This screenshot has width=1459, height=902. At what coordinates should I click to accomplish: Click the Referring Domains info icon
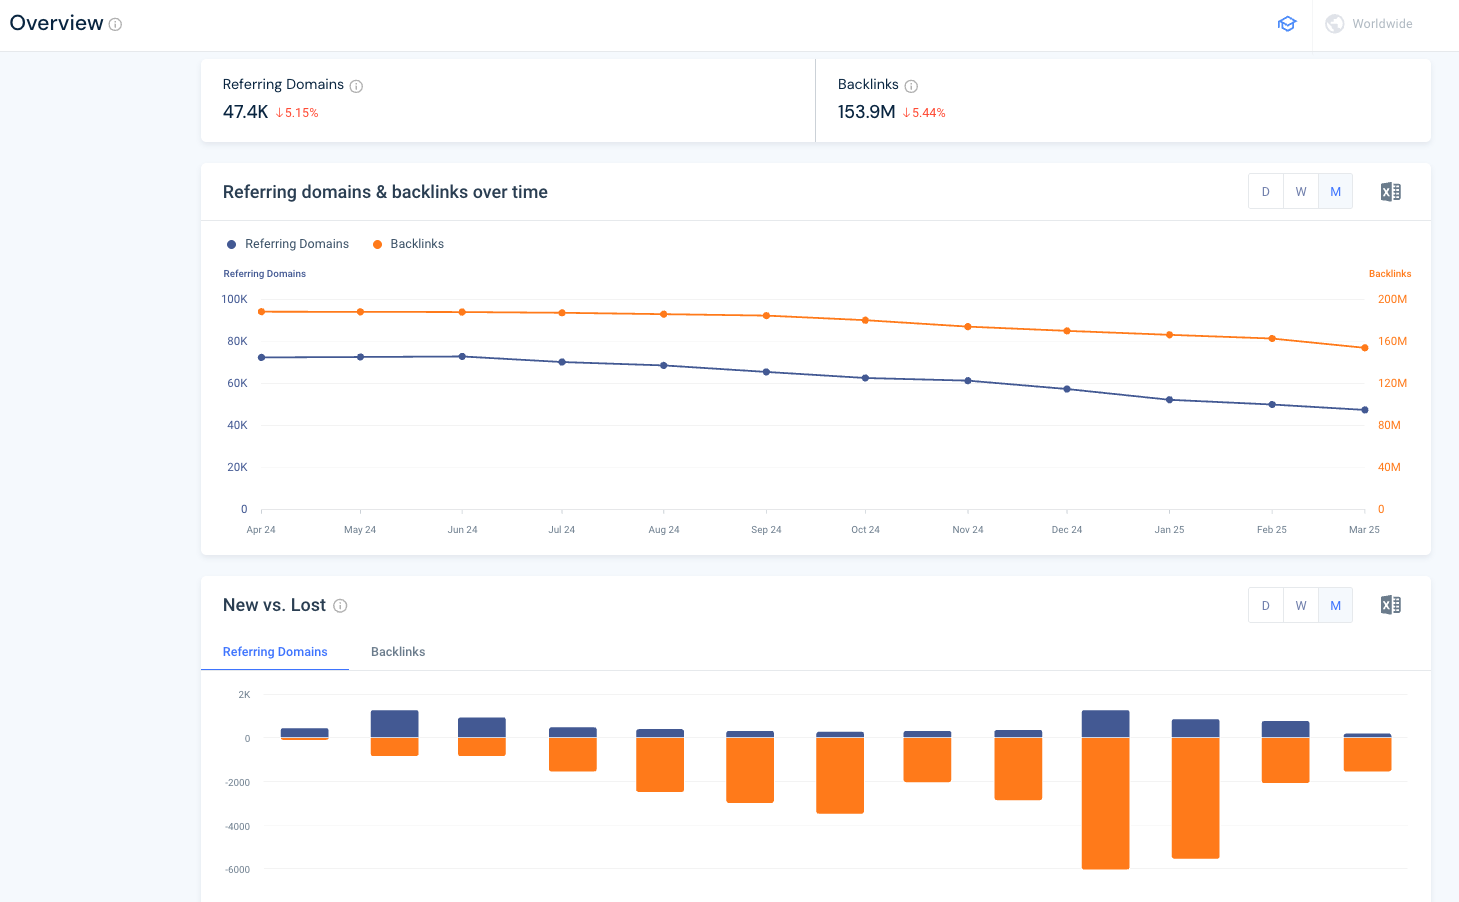[x=357, y=85]
